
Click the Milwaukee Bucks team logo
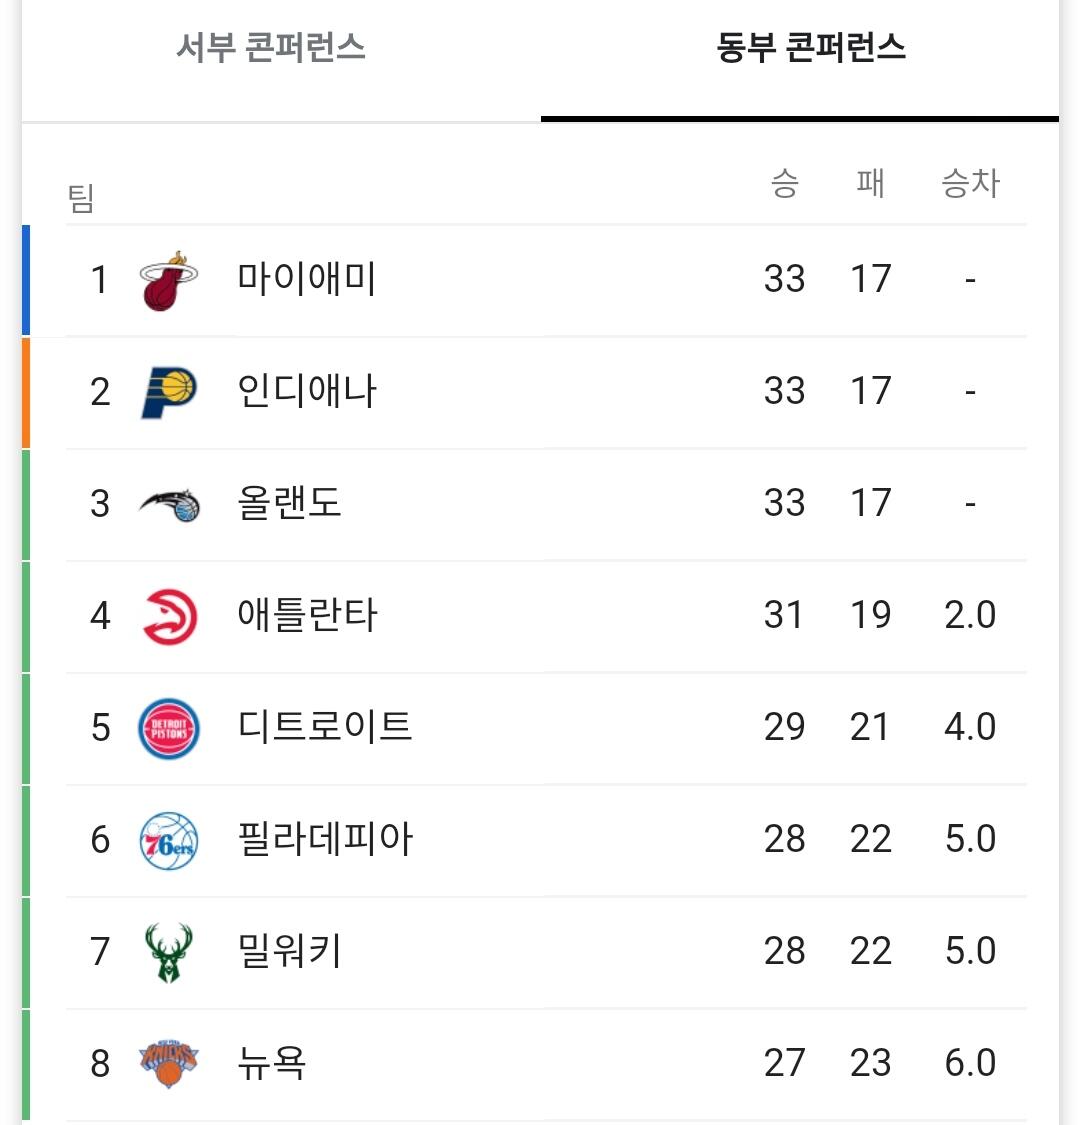click(x=168, y=952)
